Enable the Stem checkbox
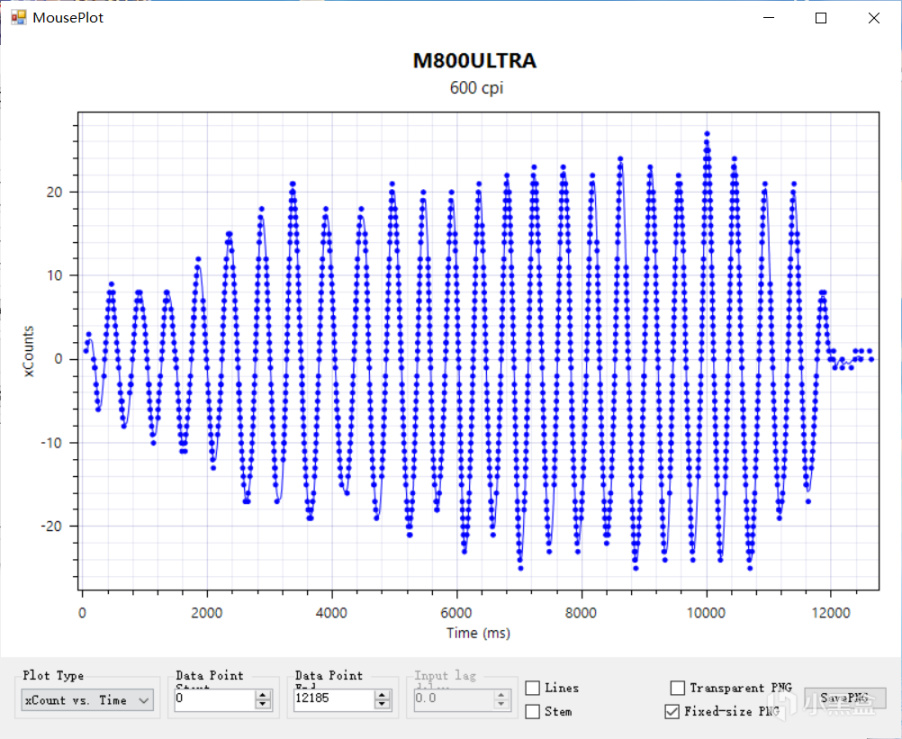Image resolution: width=902 pixels, height=739 pixels. coord(533,712)
